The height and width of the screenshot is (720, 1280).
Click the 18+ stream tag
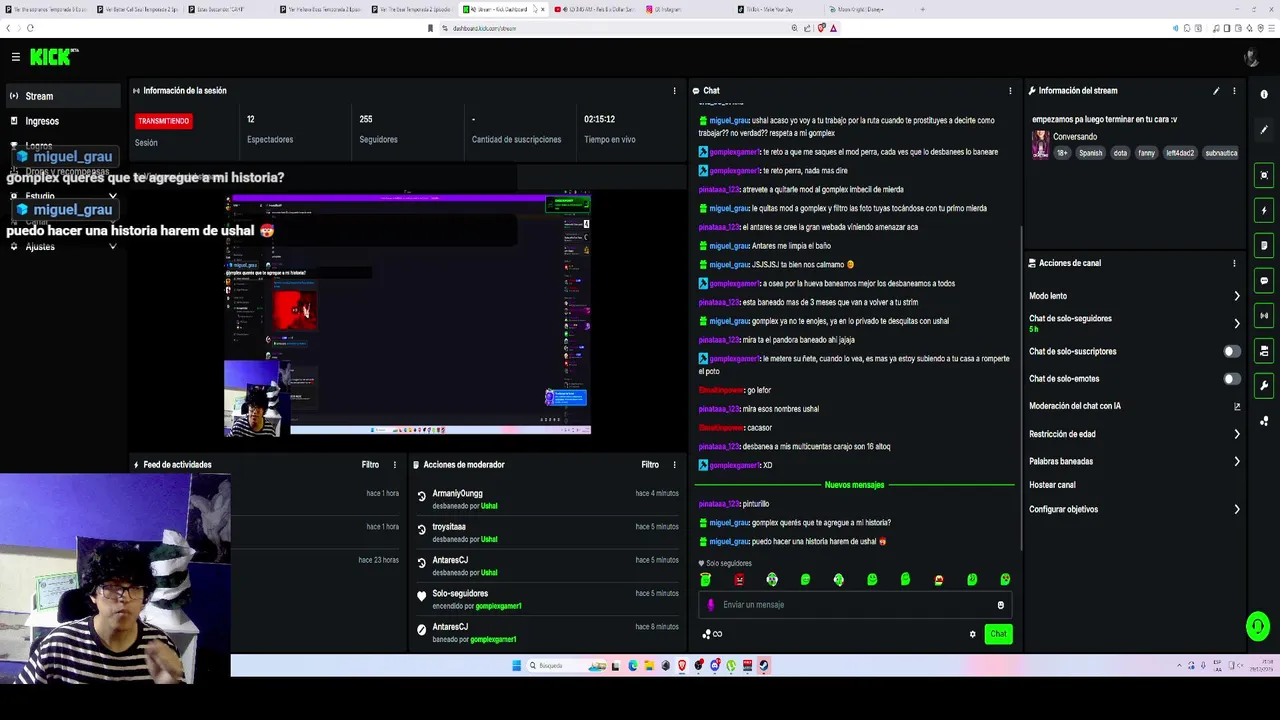coord(1062,153)
